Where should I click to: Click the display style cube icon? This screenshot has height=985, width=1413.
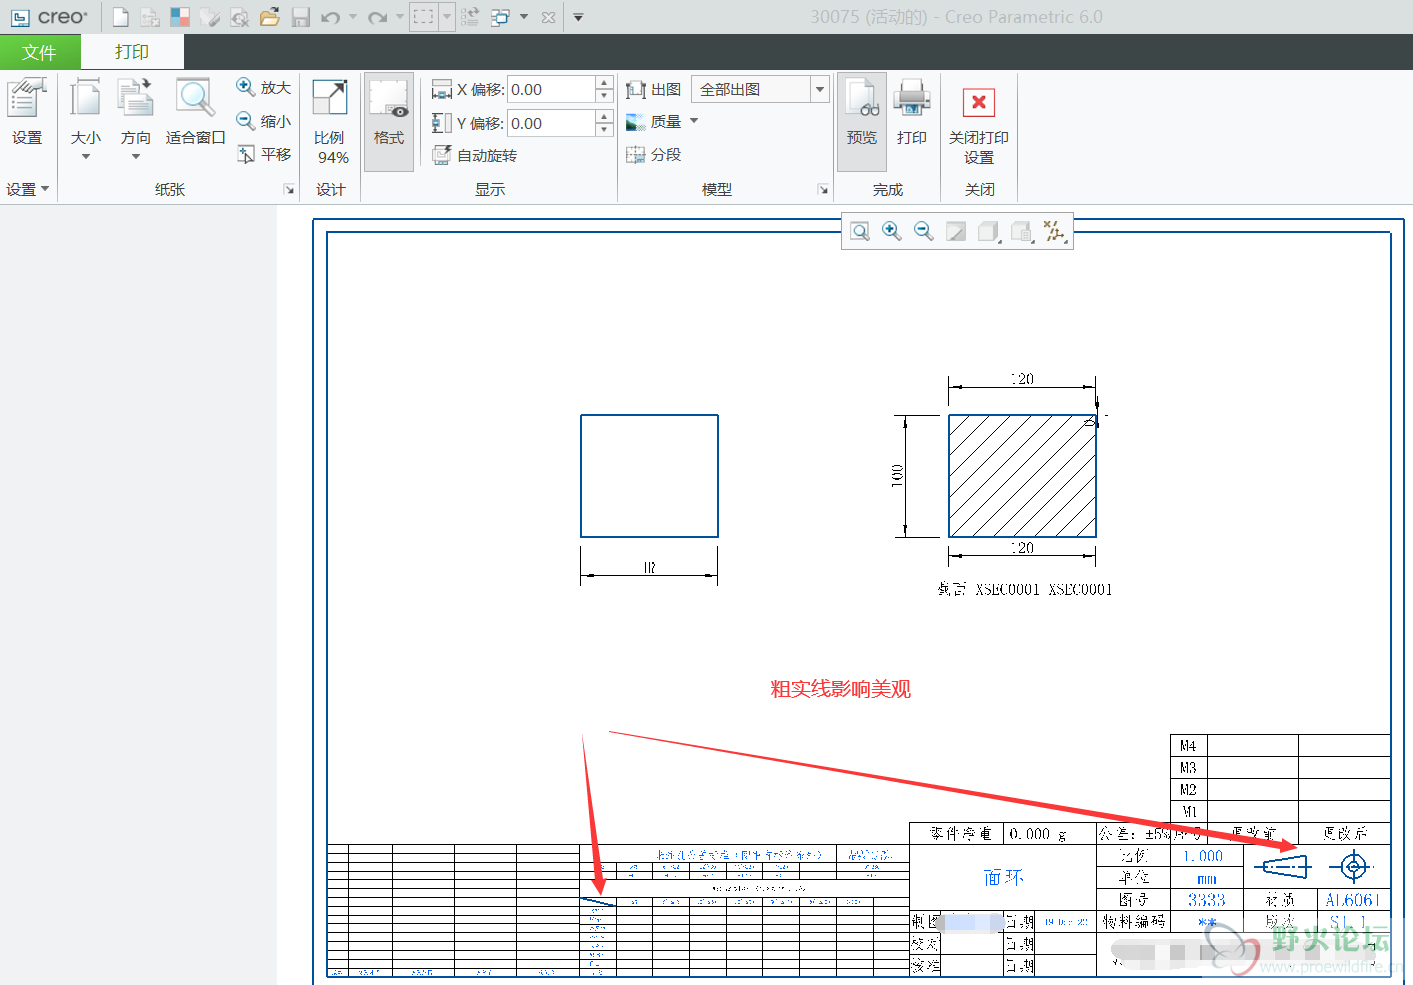989,232
